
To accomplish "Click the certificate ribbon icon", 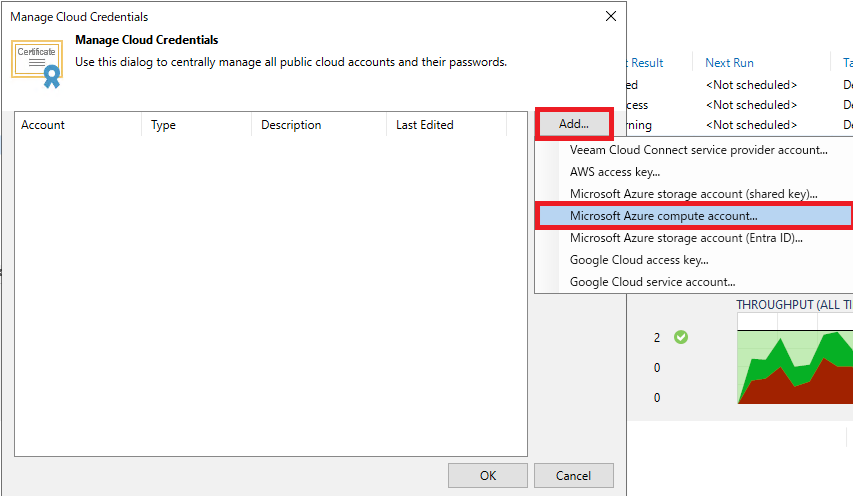I will click(x=37, y=64).
